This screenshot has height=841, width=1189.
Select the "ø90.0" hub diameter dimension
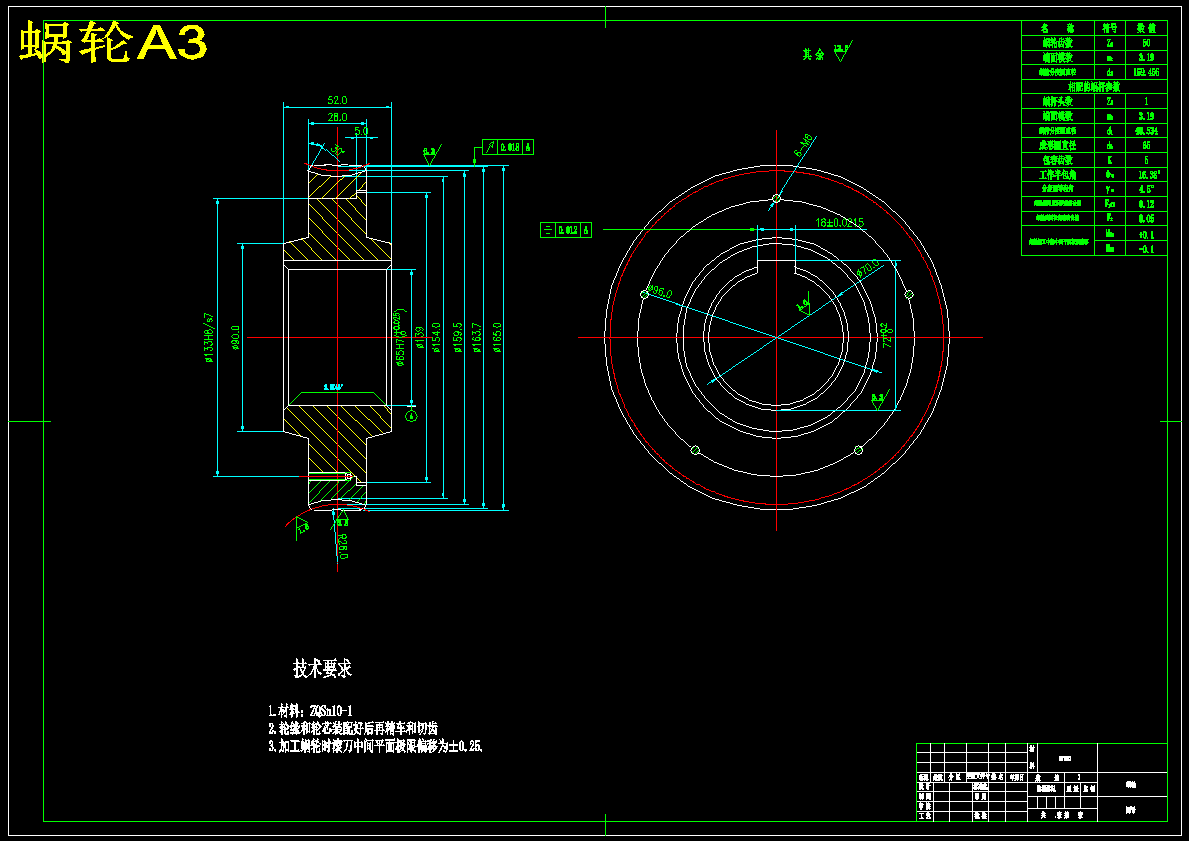(235, 337)
